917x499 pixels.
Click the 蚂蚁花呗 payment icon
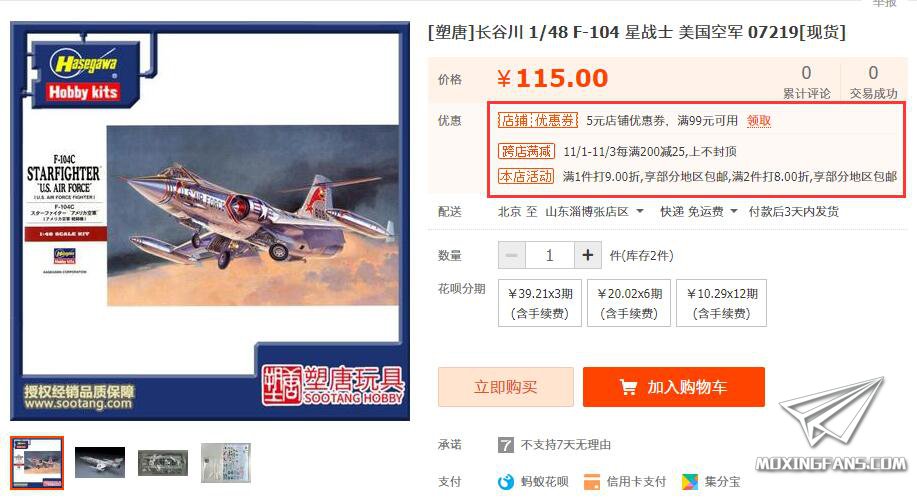(x=505, y=482)
